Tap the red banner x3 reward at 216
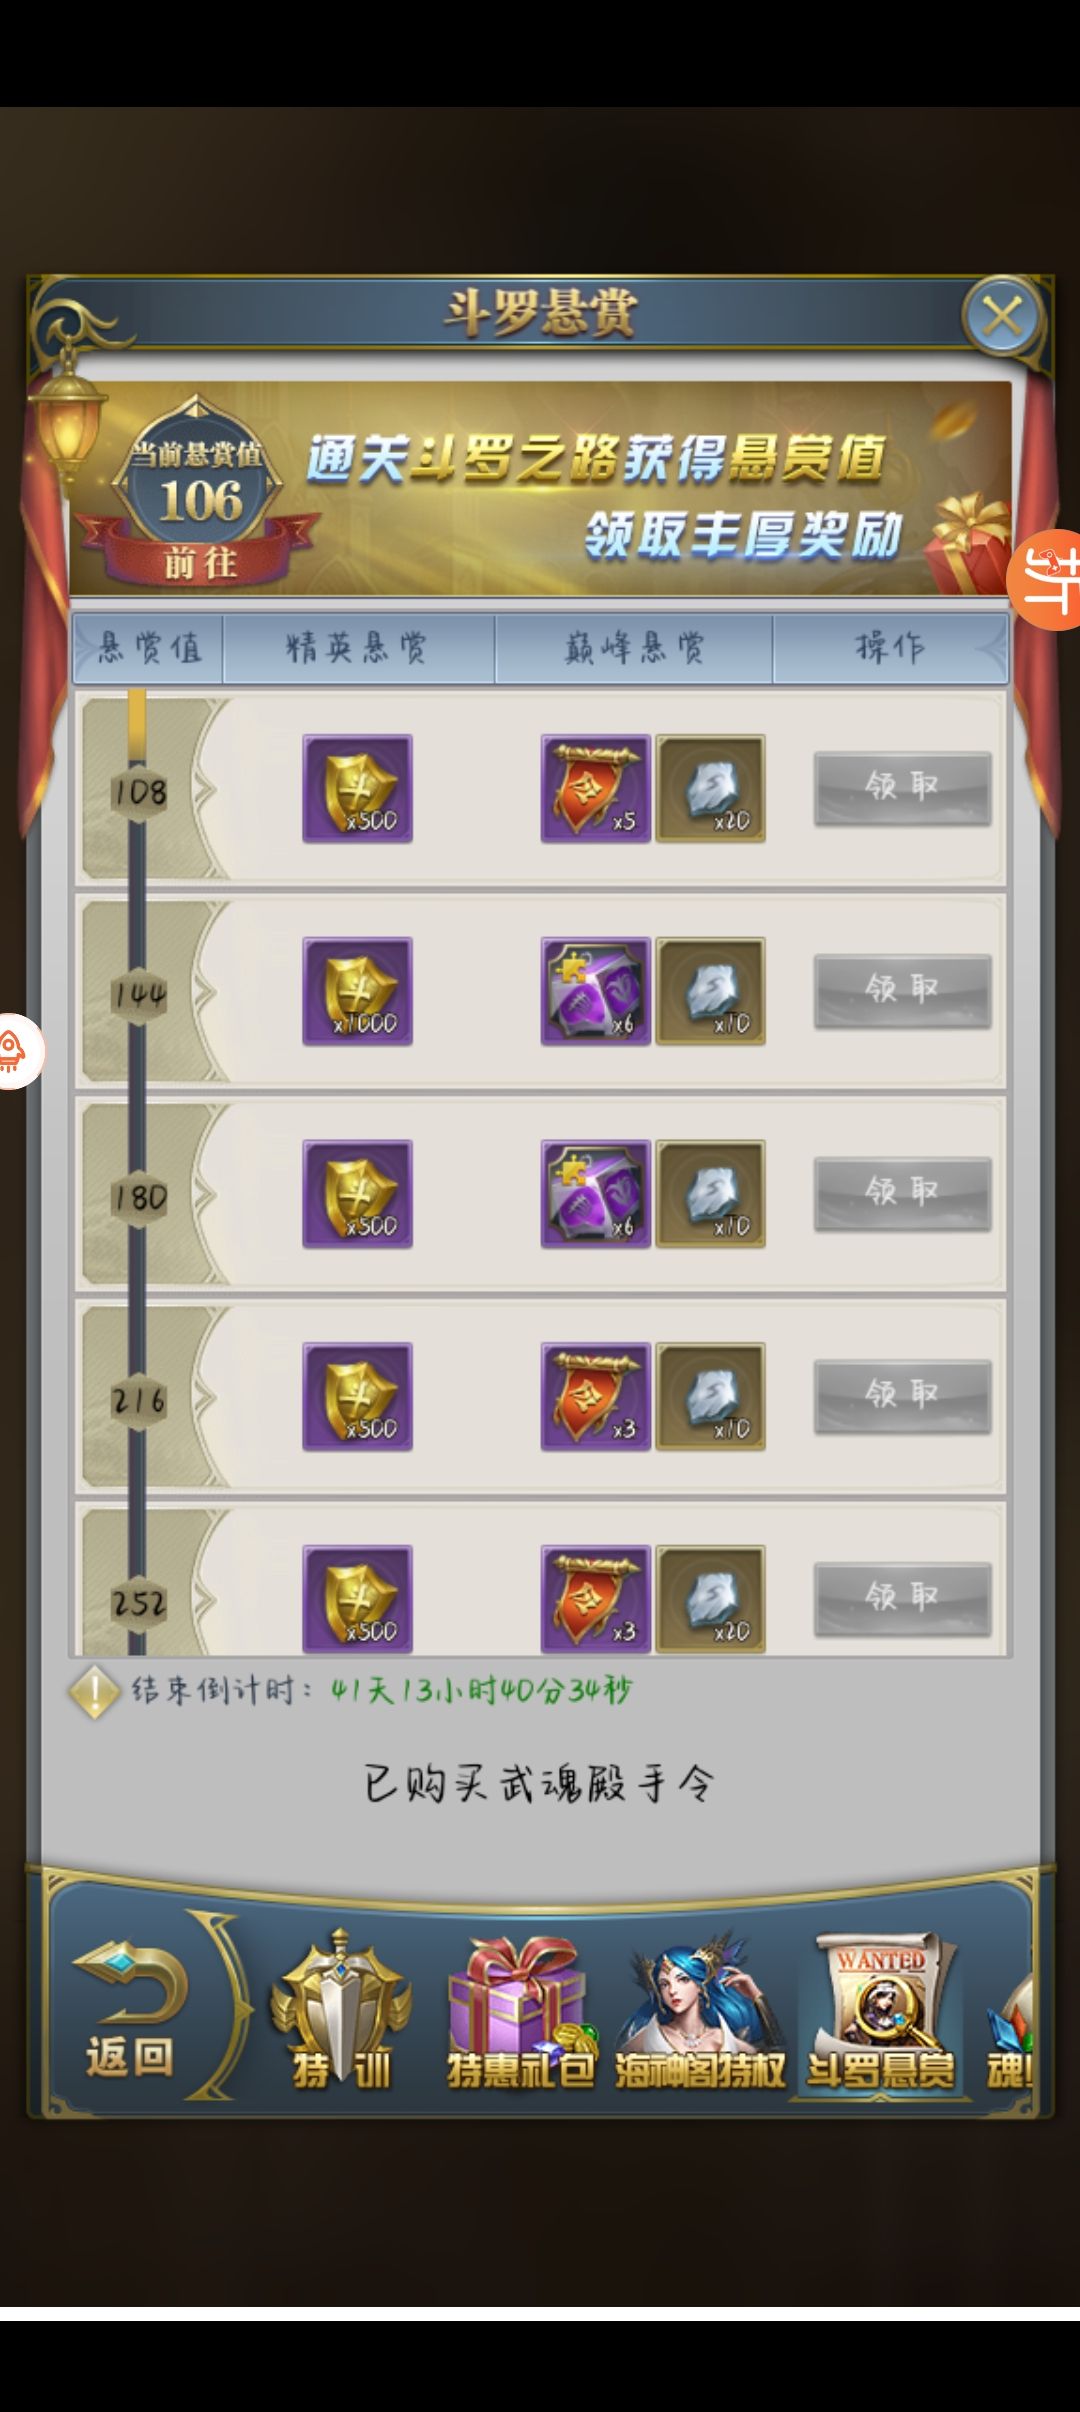The width and height of the screenshot is (1080, 2412). pyautogui.click(x=595, y=1396)
